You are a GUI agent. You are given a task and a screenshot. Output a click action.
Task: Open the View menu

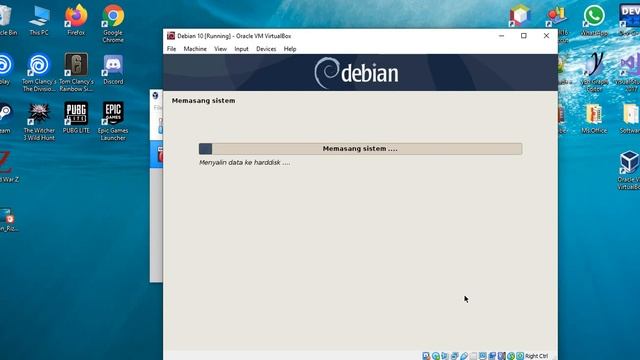pos(220,49)
